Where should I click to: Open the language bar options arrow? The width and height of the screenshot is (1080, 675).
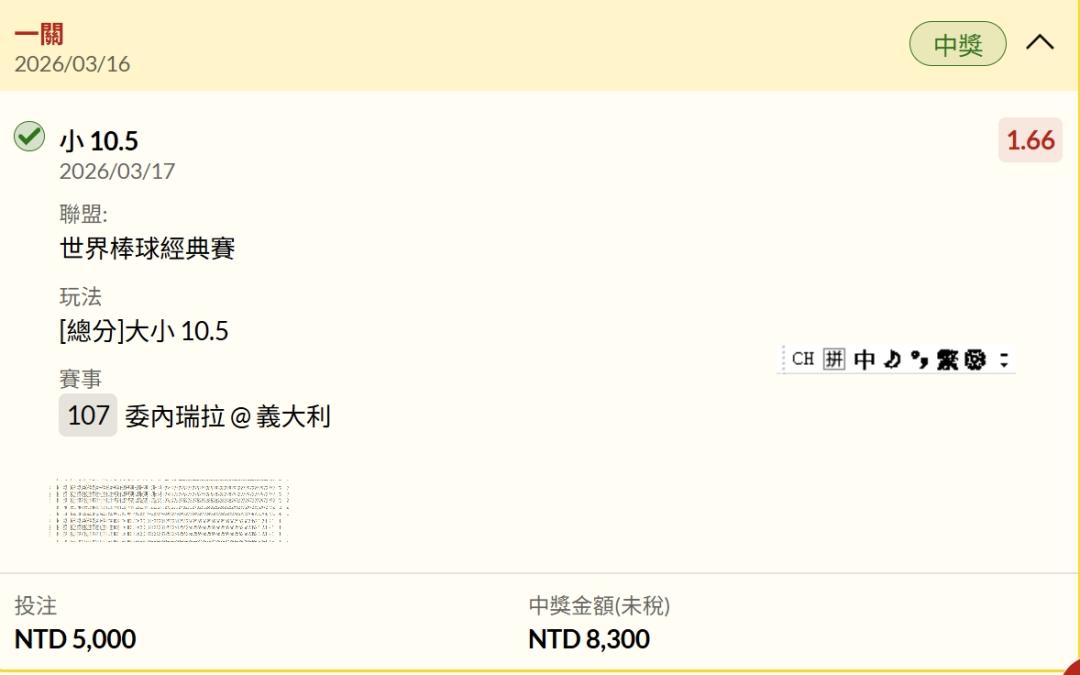[1004, 359]
